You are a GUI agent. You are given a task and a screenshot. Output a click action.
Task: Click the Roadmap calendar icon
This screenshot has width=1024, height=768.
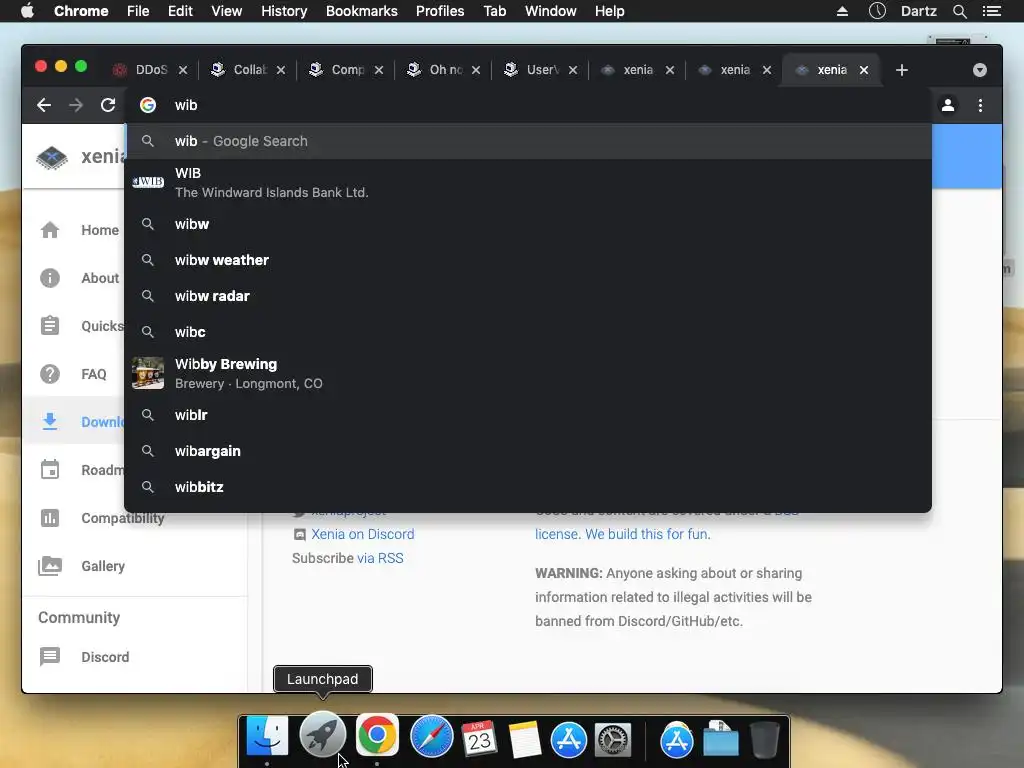click(50, 470)
